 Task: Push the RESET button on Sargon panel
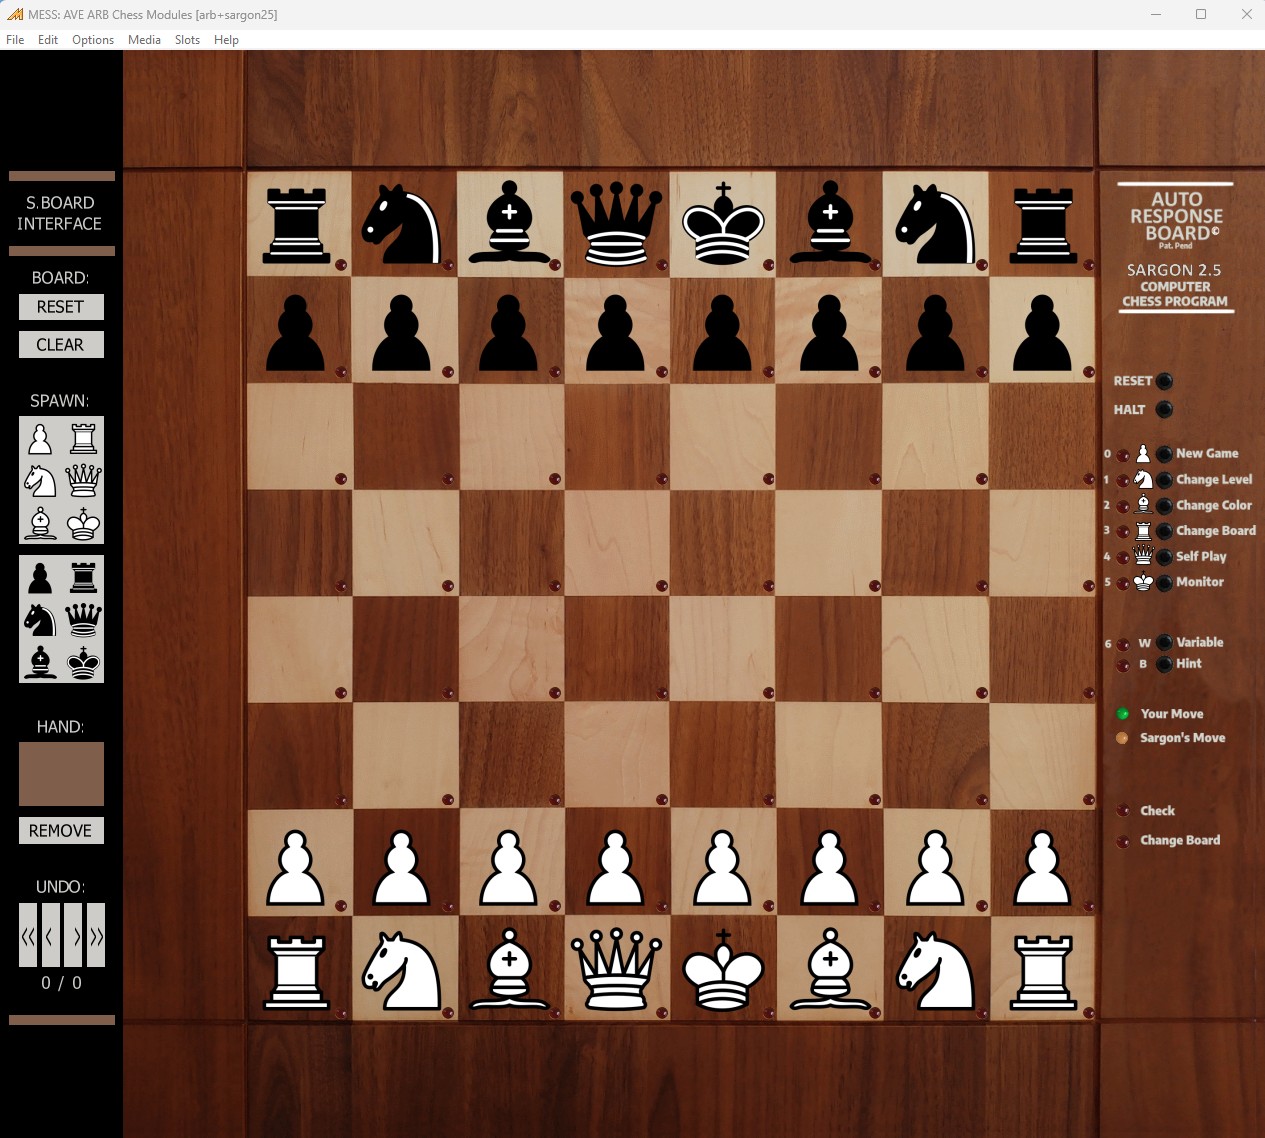pyautogui.click(x=1164, y=381)
